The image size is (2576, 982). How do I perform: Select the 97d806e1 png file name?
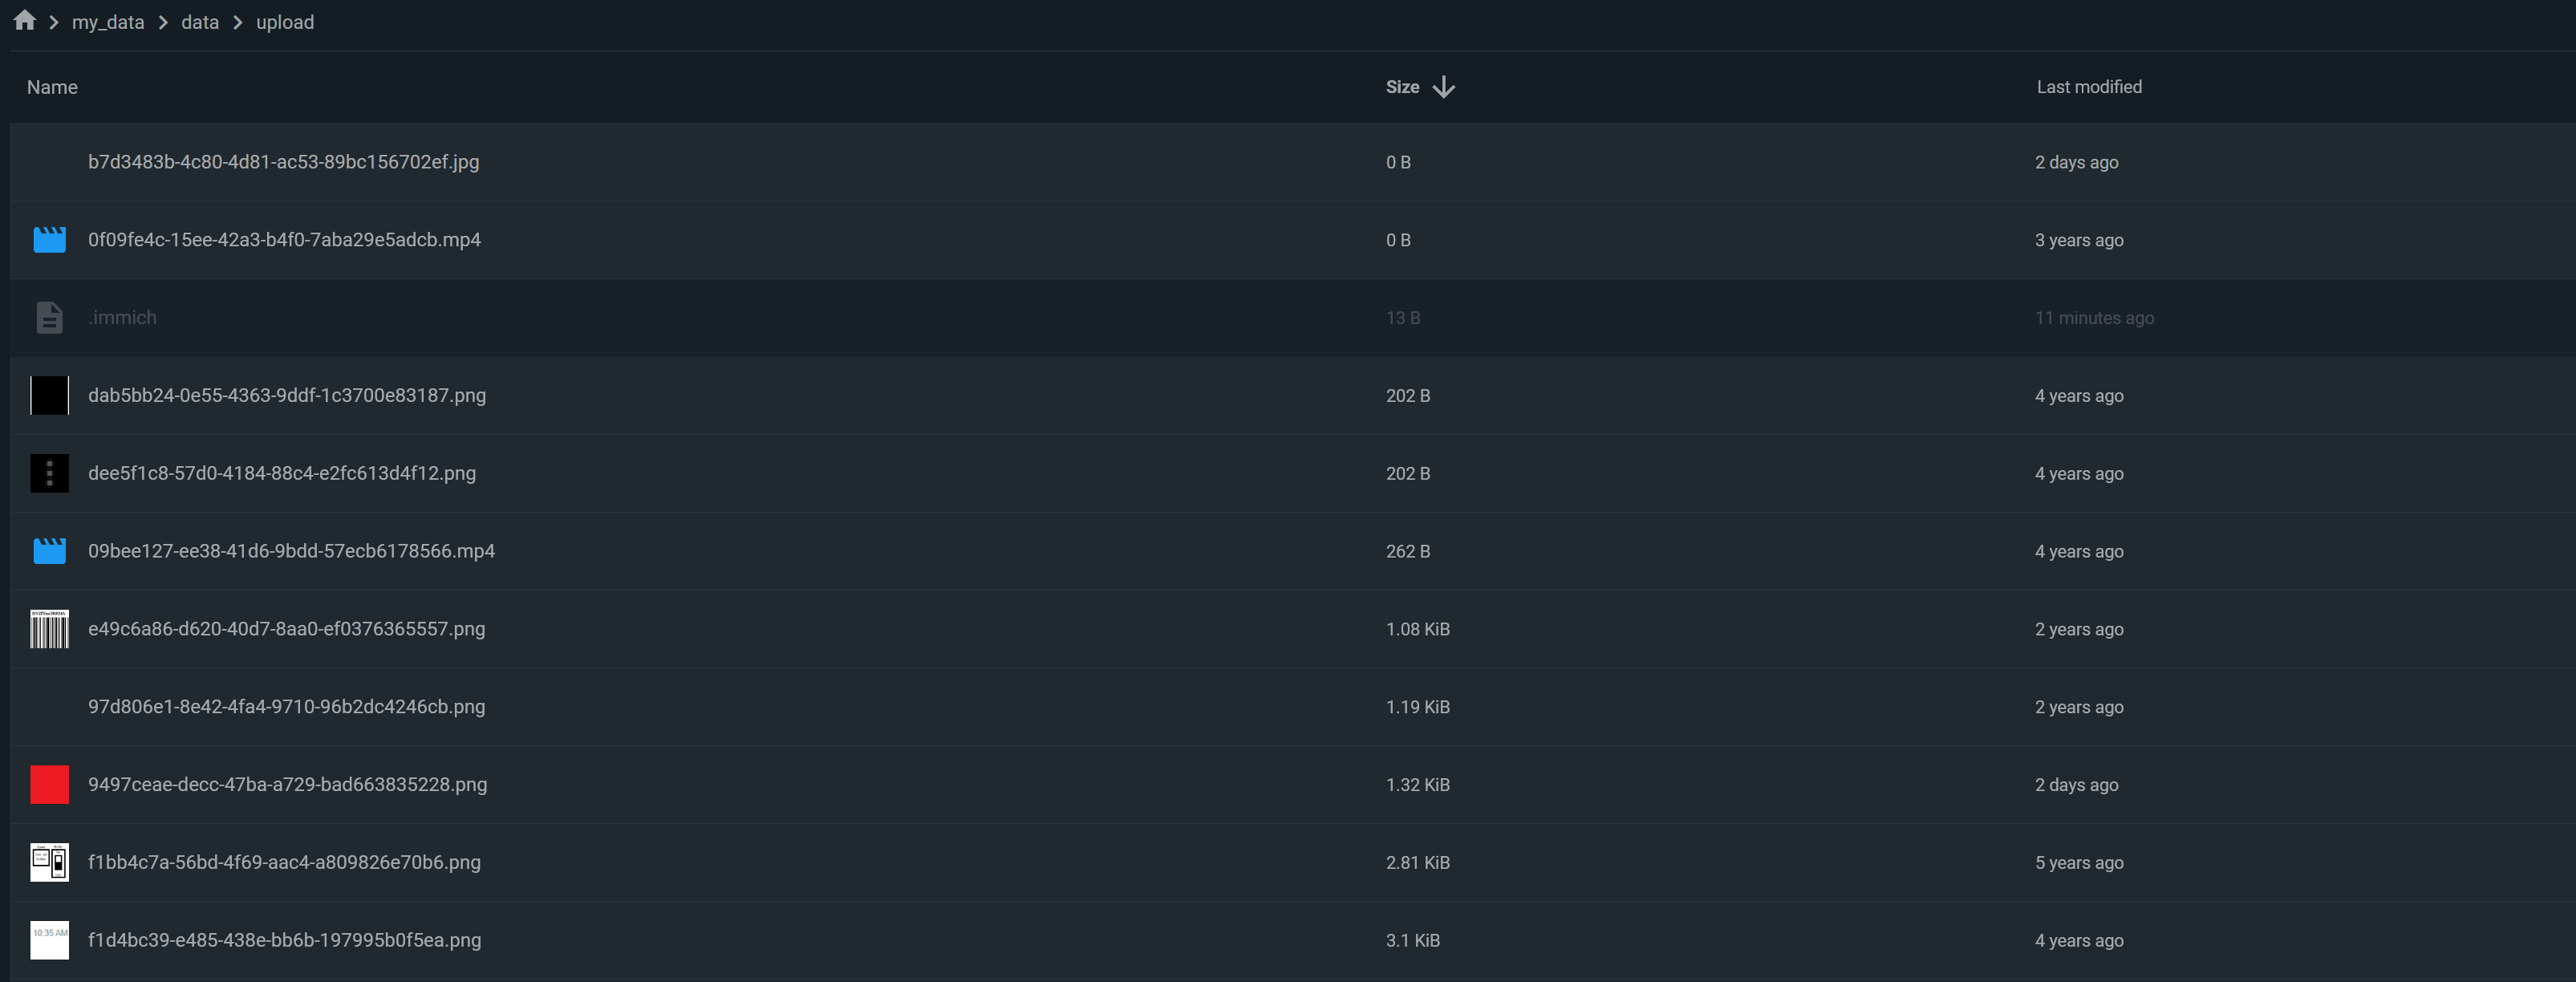coord(286,707)
